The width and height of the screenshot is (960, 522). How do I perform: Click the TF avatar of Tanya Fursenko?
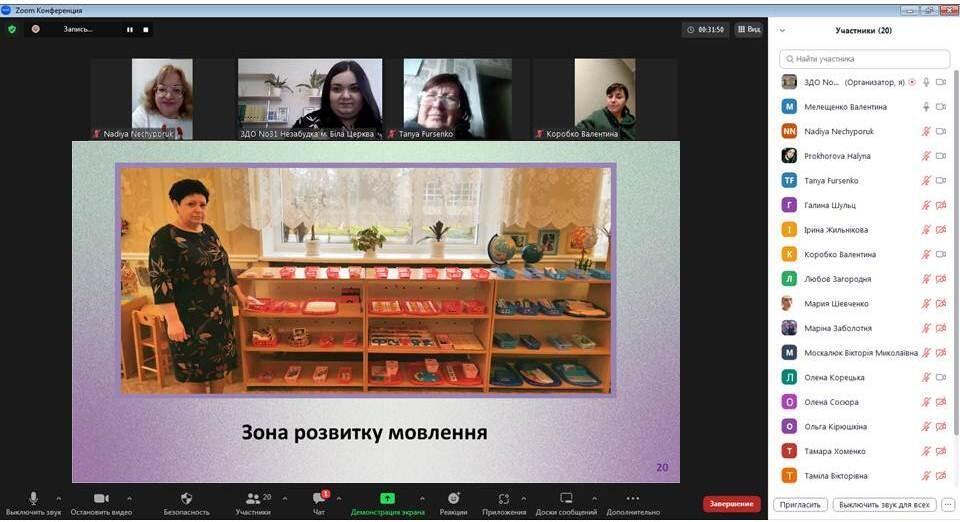(789, 180)
